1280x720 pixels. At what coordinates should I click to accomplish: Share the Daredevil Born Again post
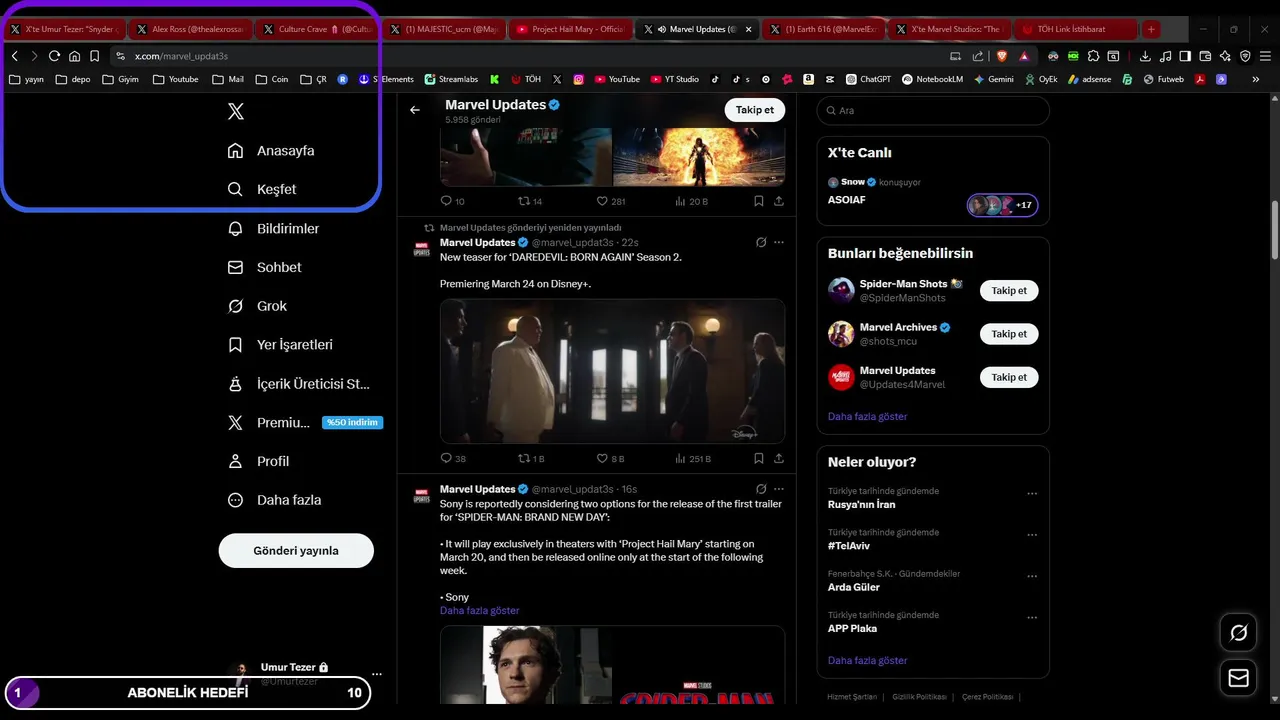click(779, 459)
